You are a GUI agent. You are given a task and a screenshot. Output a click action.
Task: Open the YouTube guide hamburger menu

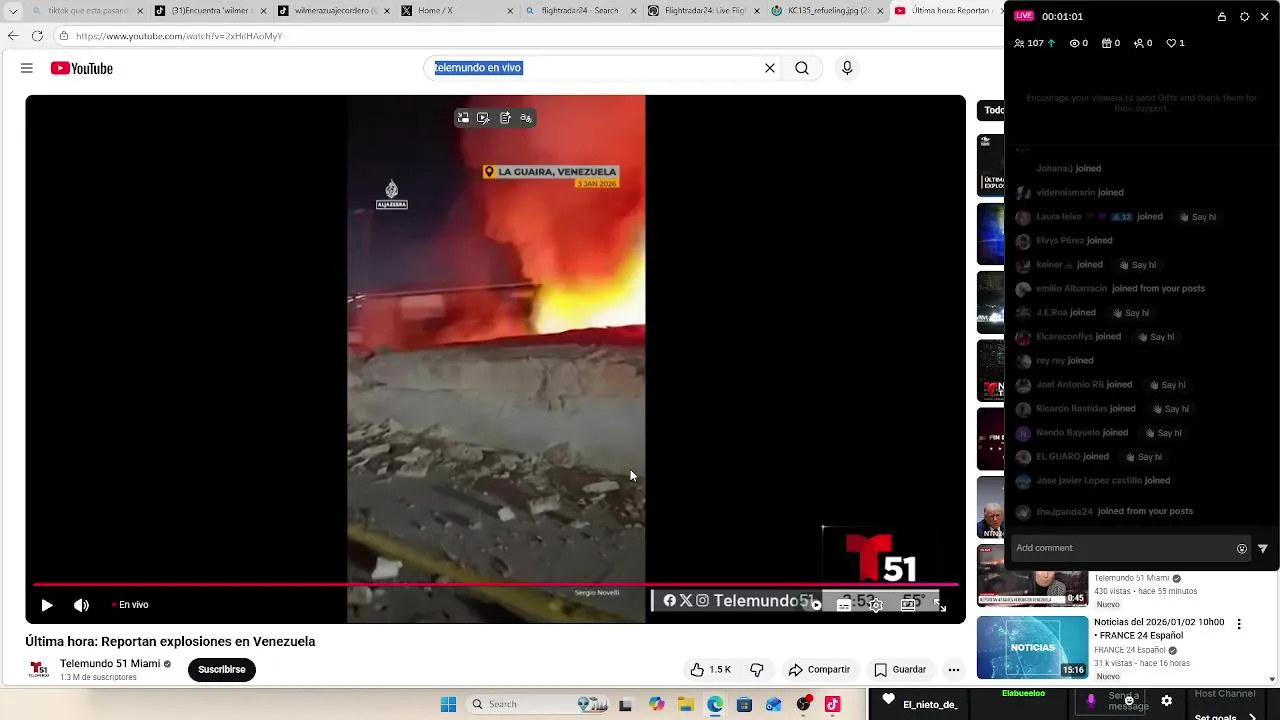[x=27, y=68]
